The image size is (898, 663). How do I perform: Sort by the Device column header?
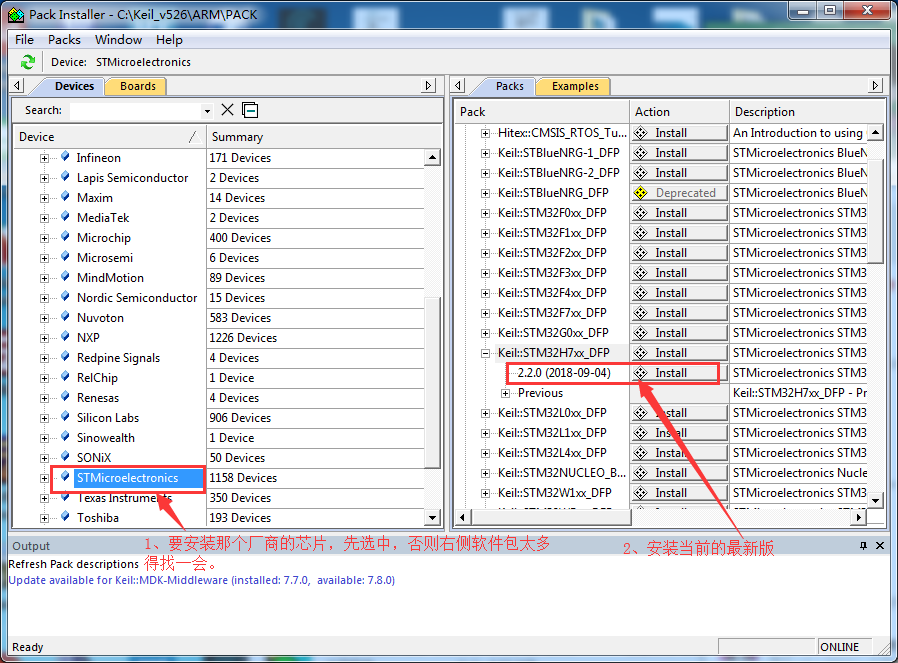109,137
